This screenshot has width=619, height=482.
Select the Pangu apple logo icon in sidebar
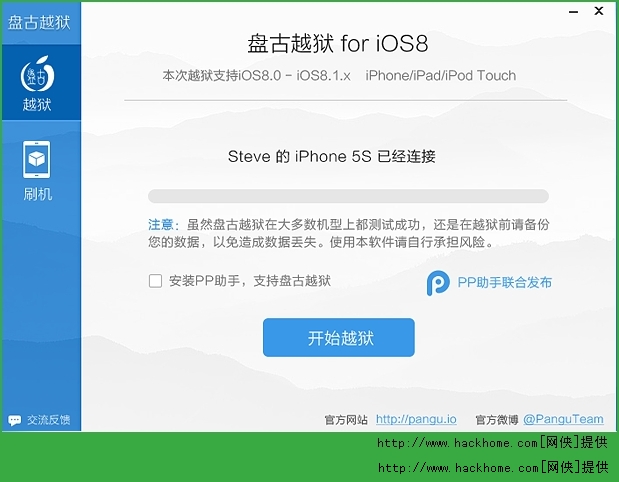[x=37, y=74]
